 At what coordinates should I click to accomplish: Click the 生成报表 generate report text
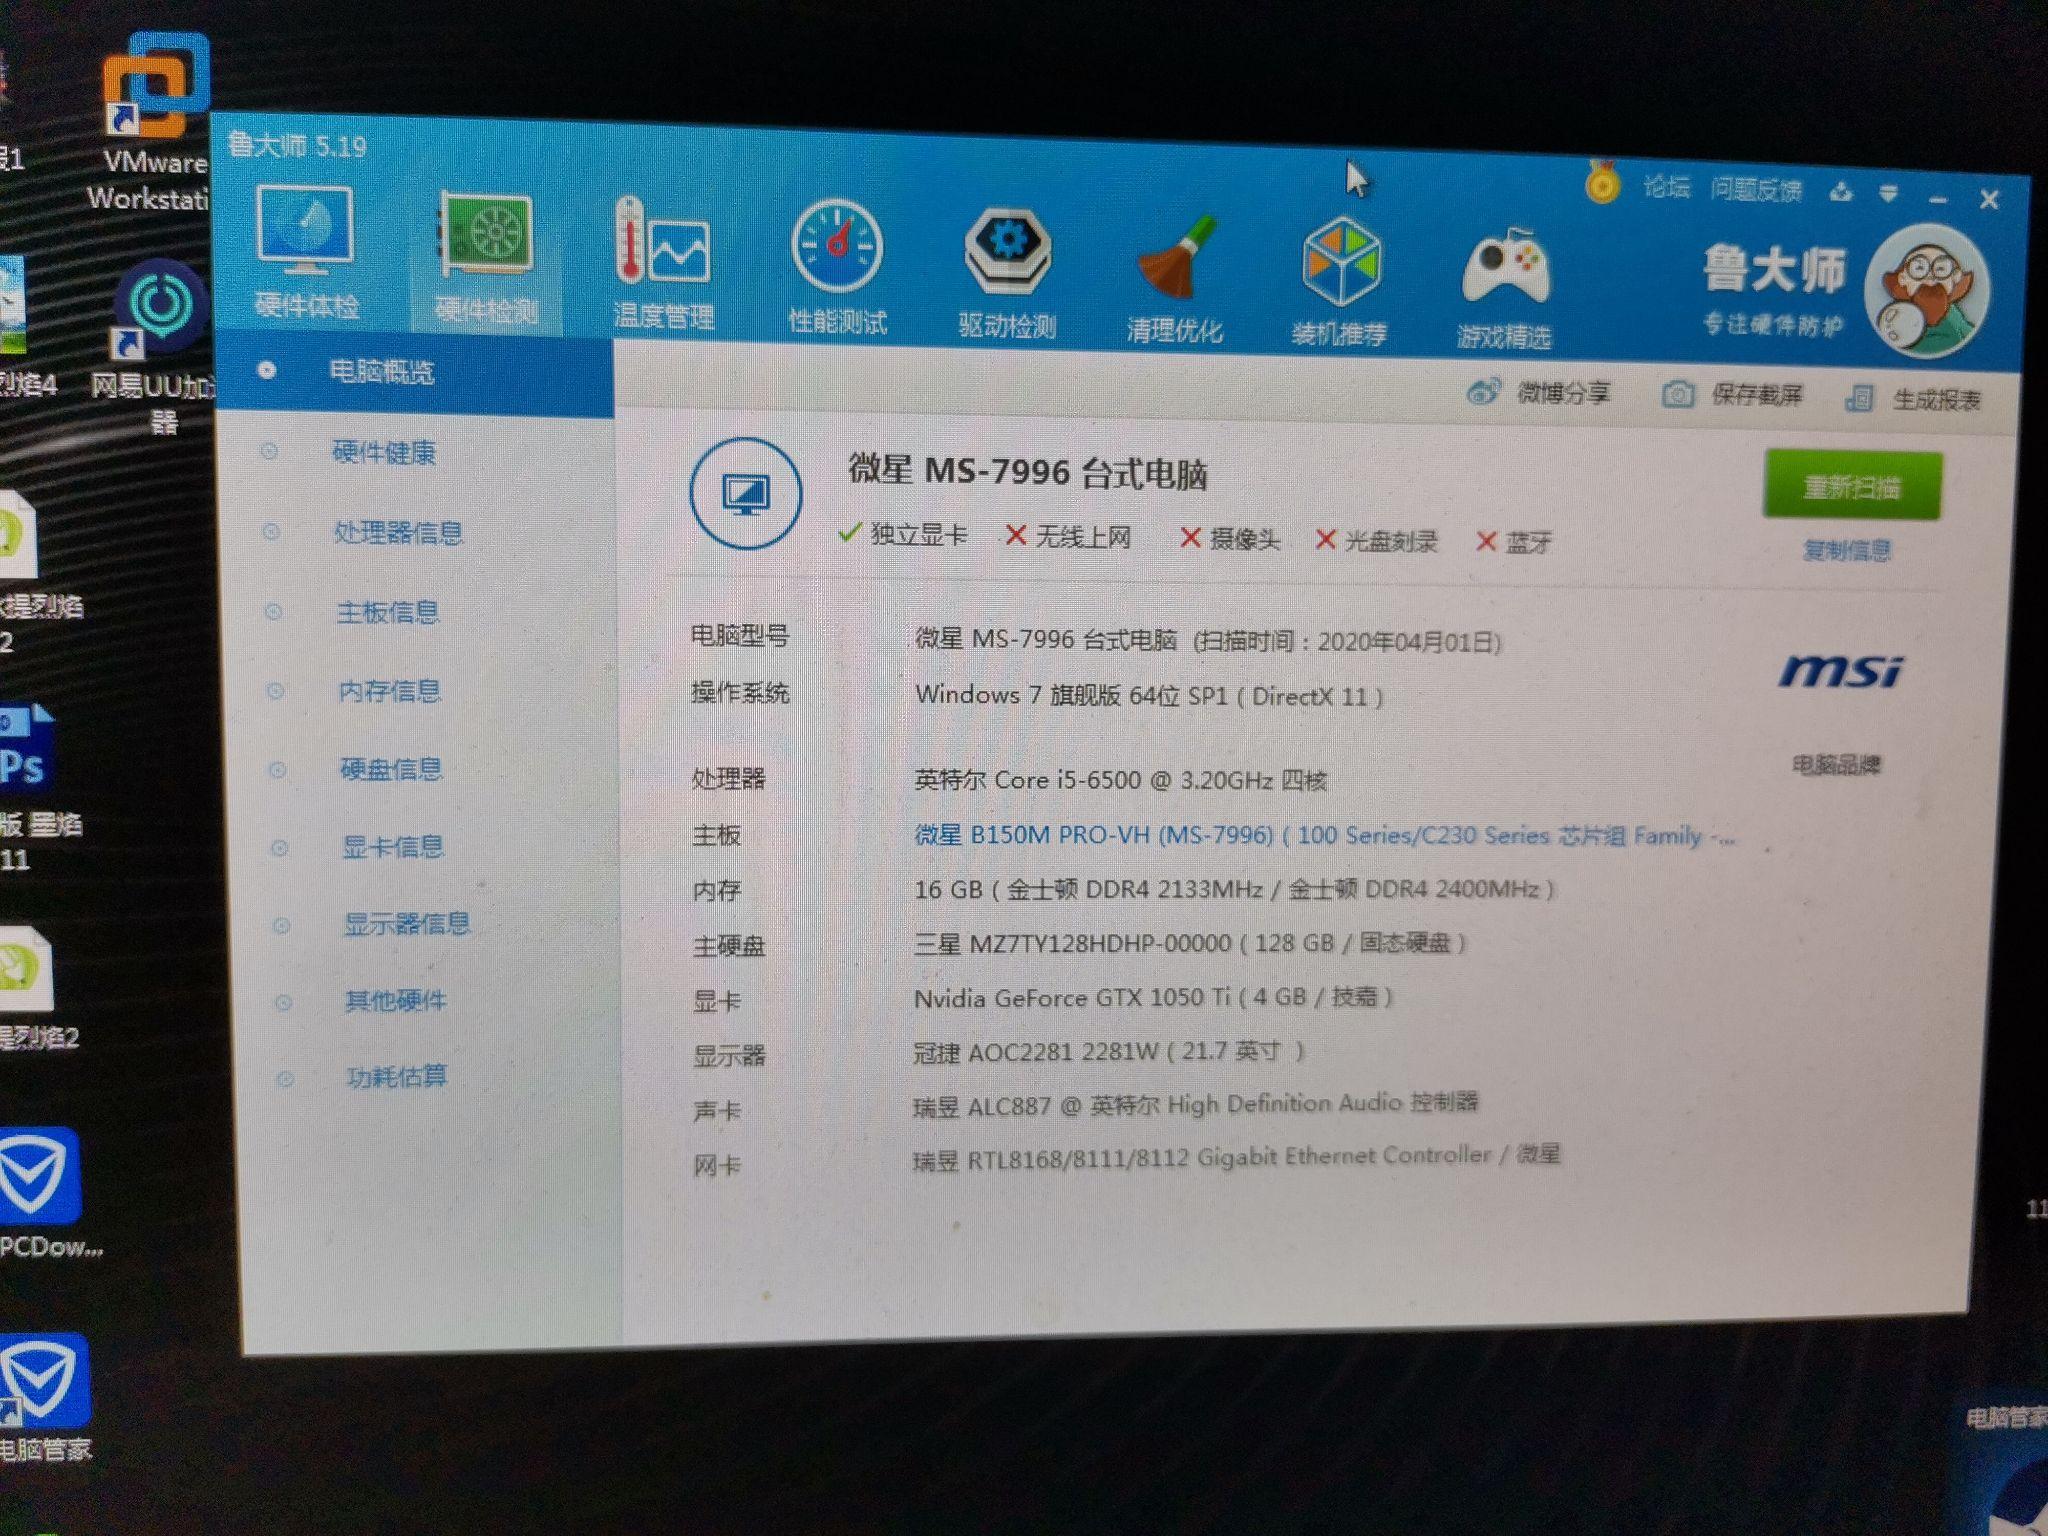pos(1937,400)
